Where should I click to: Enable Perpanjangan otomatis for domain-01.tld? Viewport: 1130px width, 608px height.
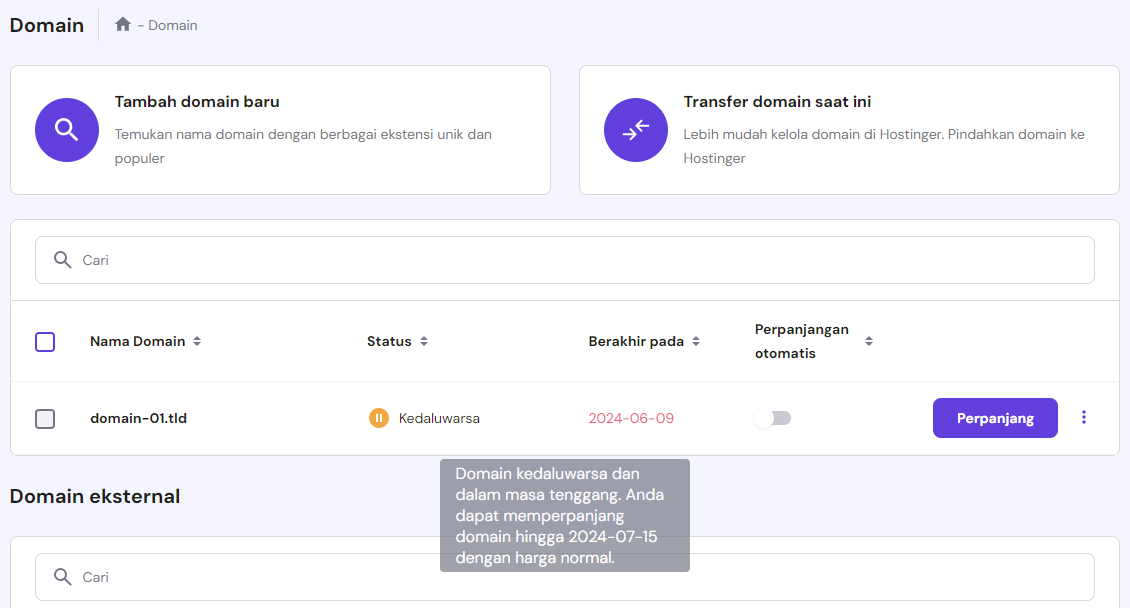pyautogui.click(x=772, y=417)
